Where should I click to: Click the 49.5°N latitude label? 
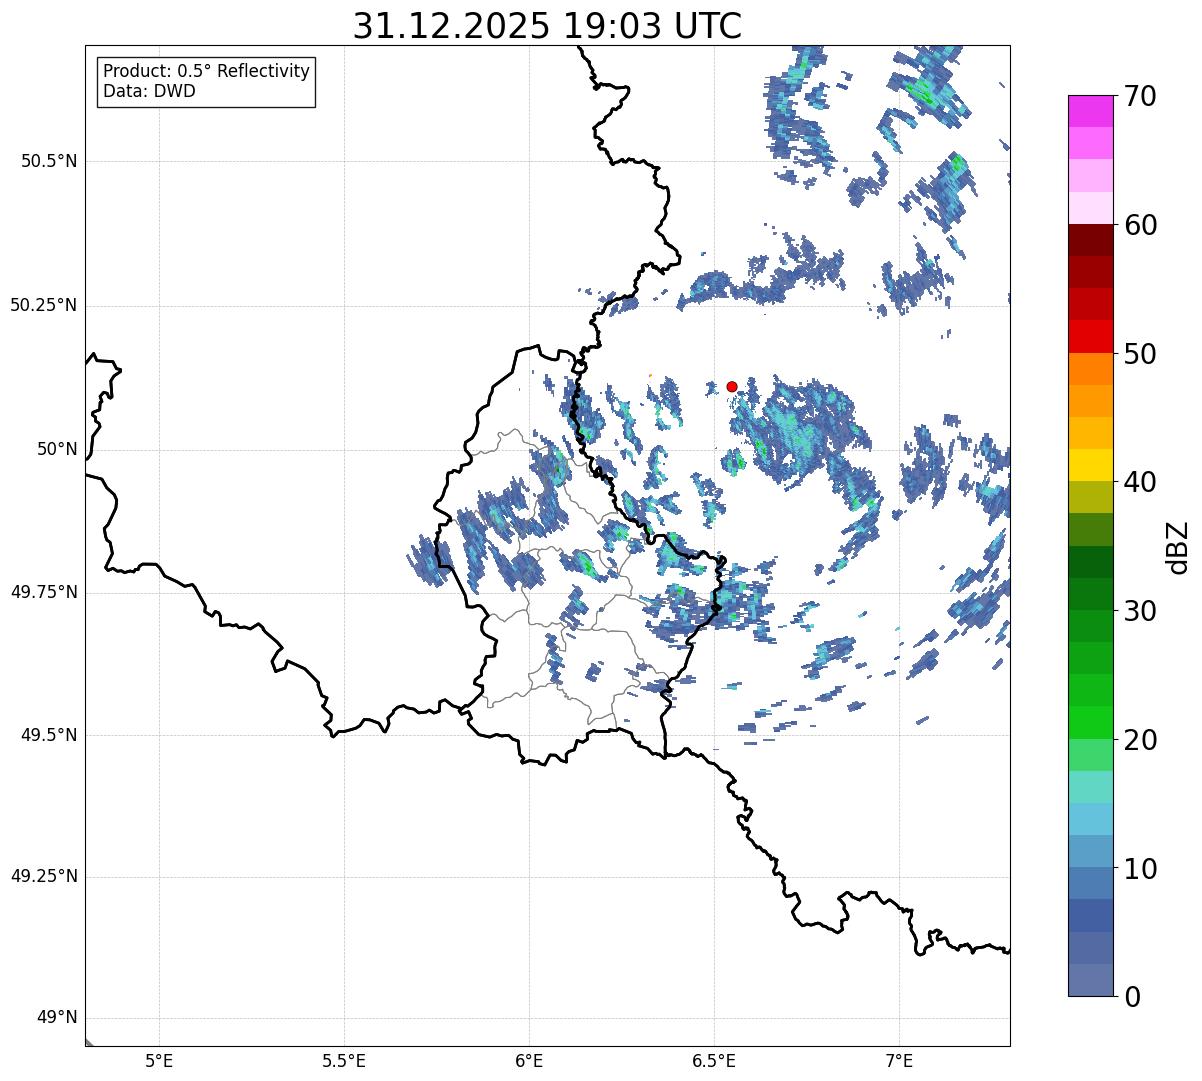tap(49, 735)
